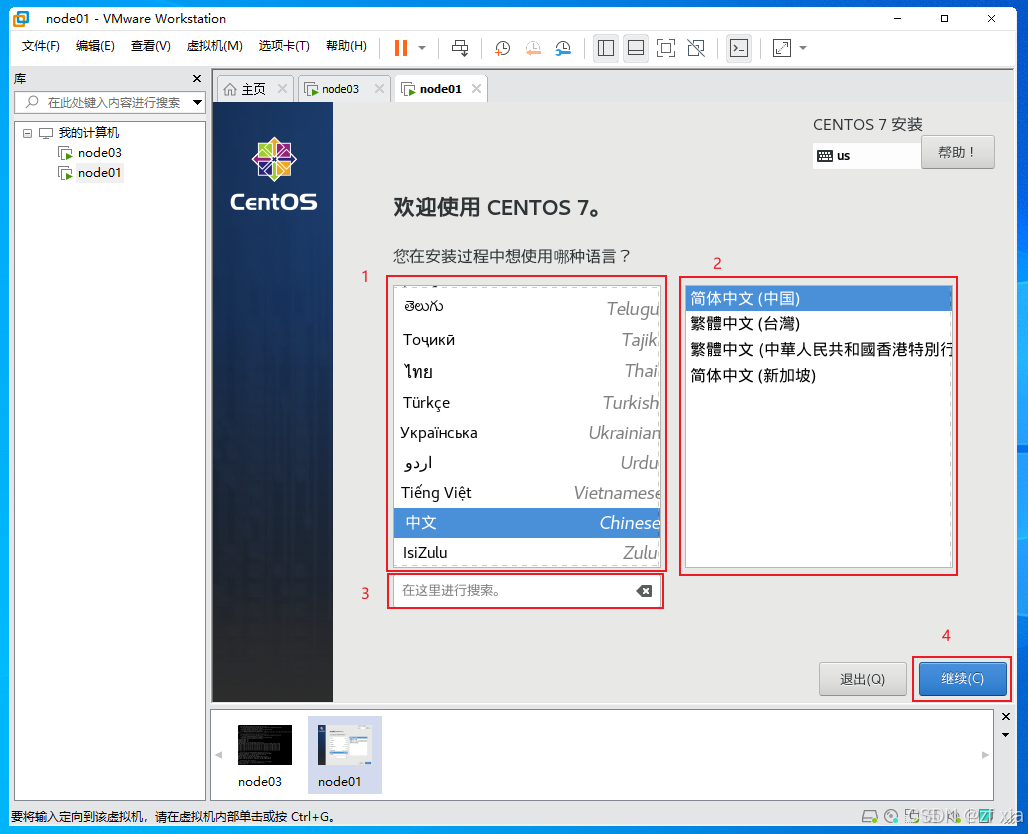This screenshot has height=834, width=1028.
Task: Open the stretch display dropdown arrow
Action: point(803,48)
